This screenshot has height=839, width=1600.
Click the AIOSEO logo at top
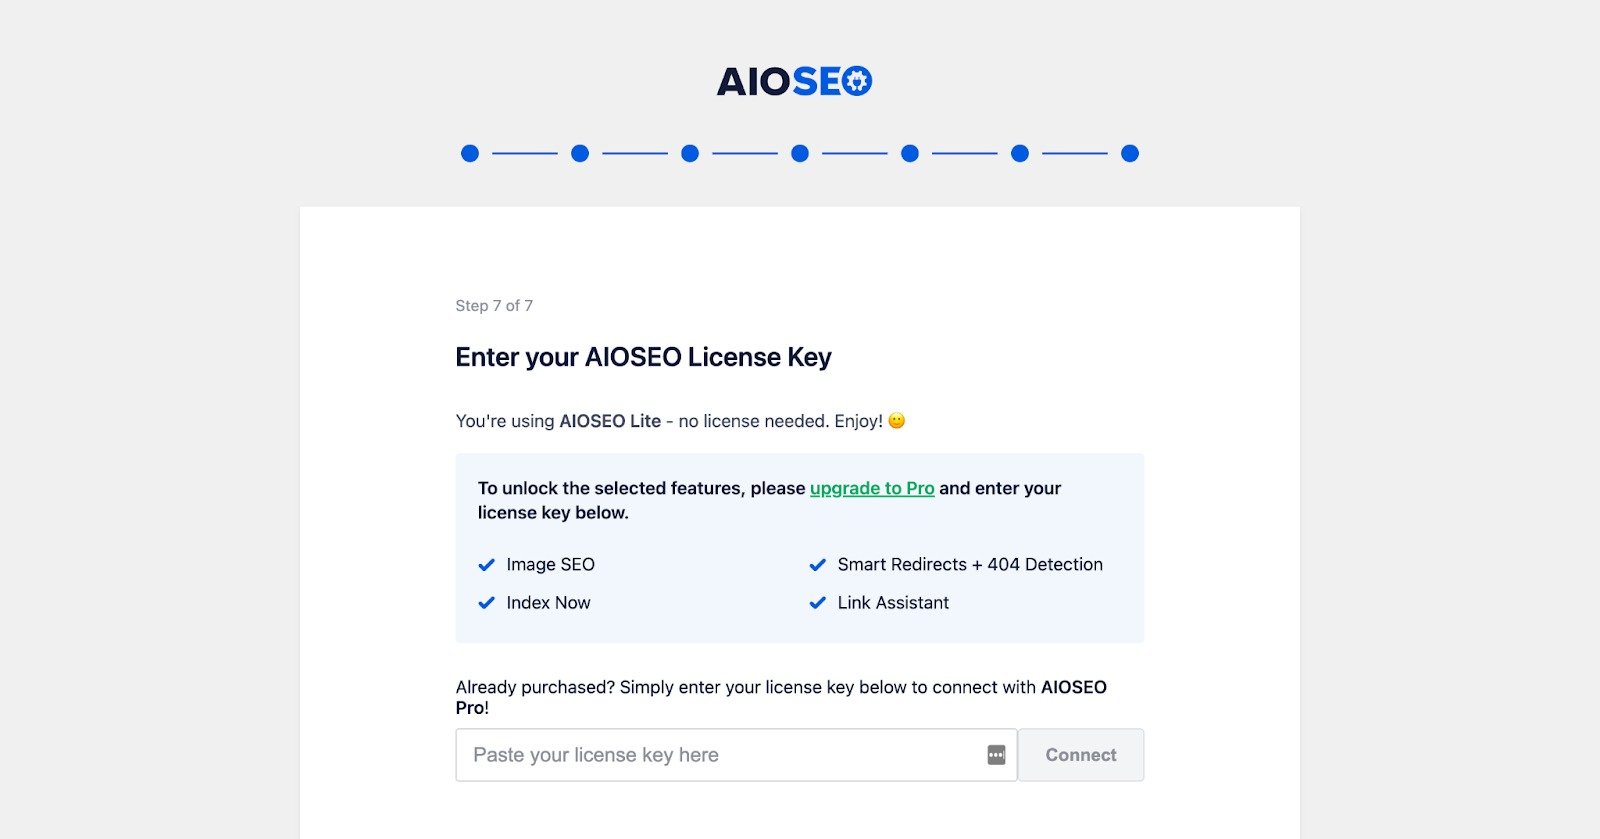[794, 81]
